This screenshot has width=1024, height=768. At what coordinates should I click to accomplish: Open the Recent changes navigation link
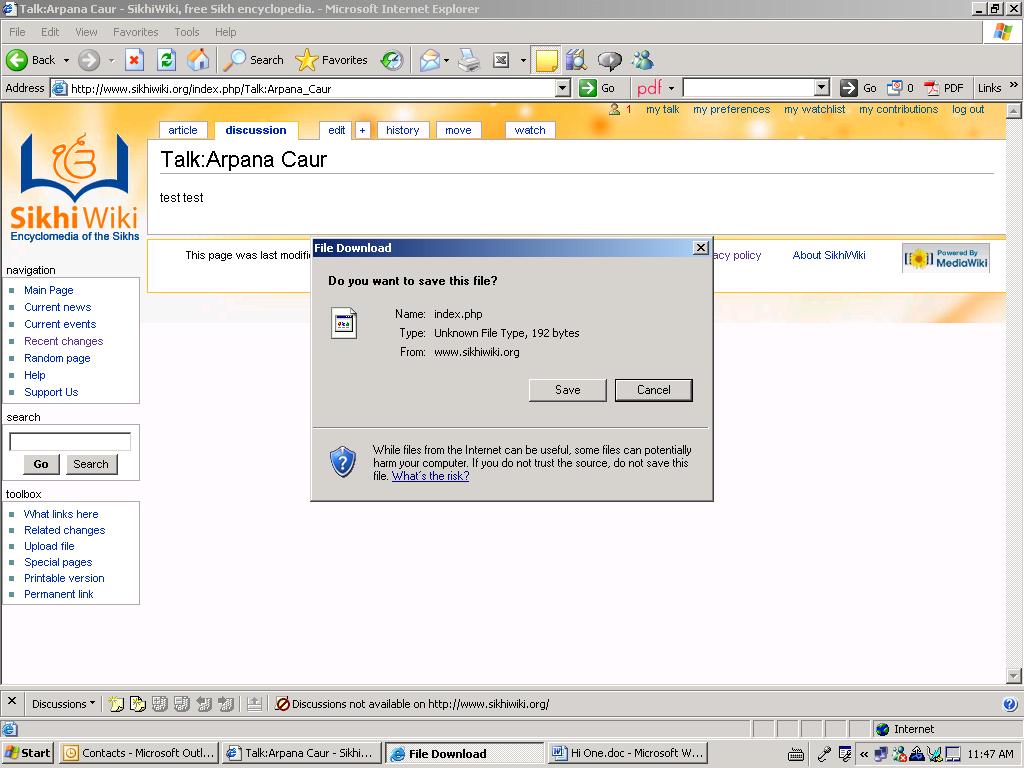tap(63, 341)
